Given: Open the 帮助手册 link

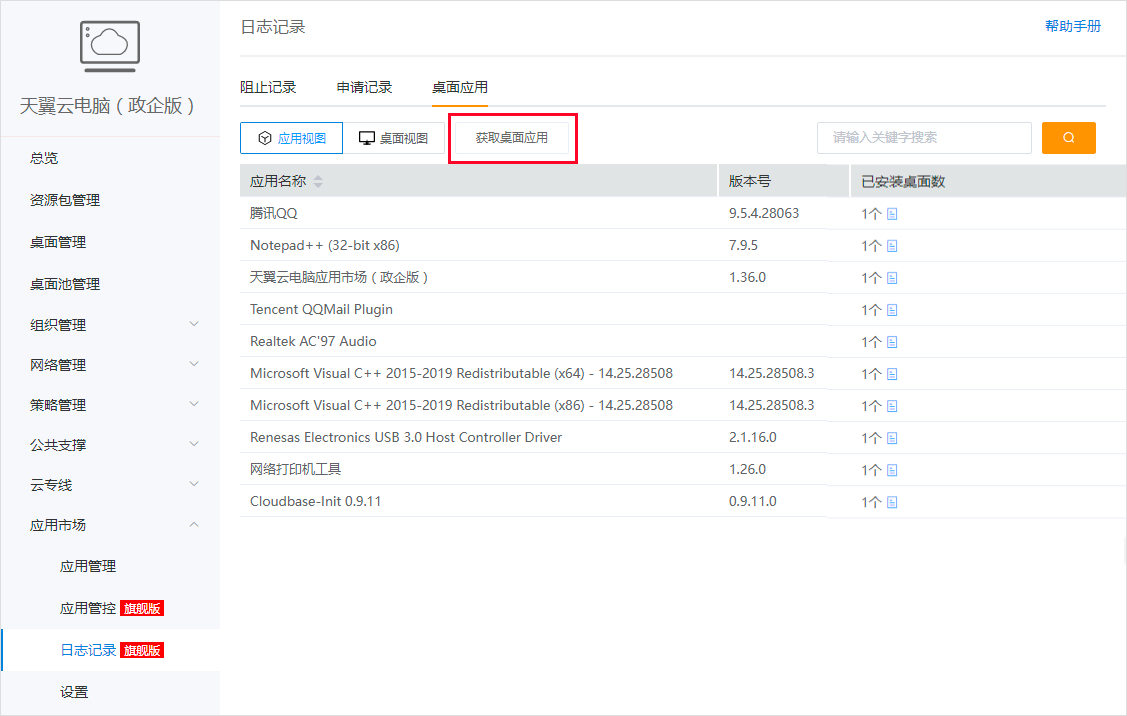Looking at the screenshot, I should (1072, 26).
